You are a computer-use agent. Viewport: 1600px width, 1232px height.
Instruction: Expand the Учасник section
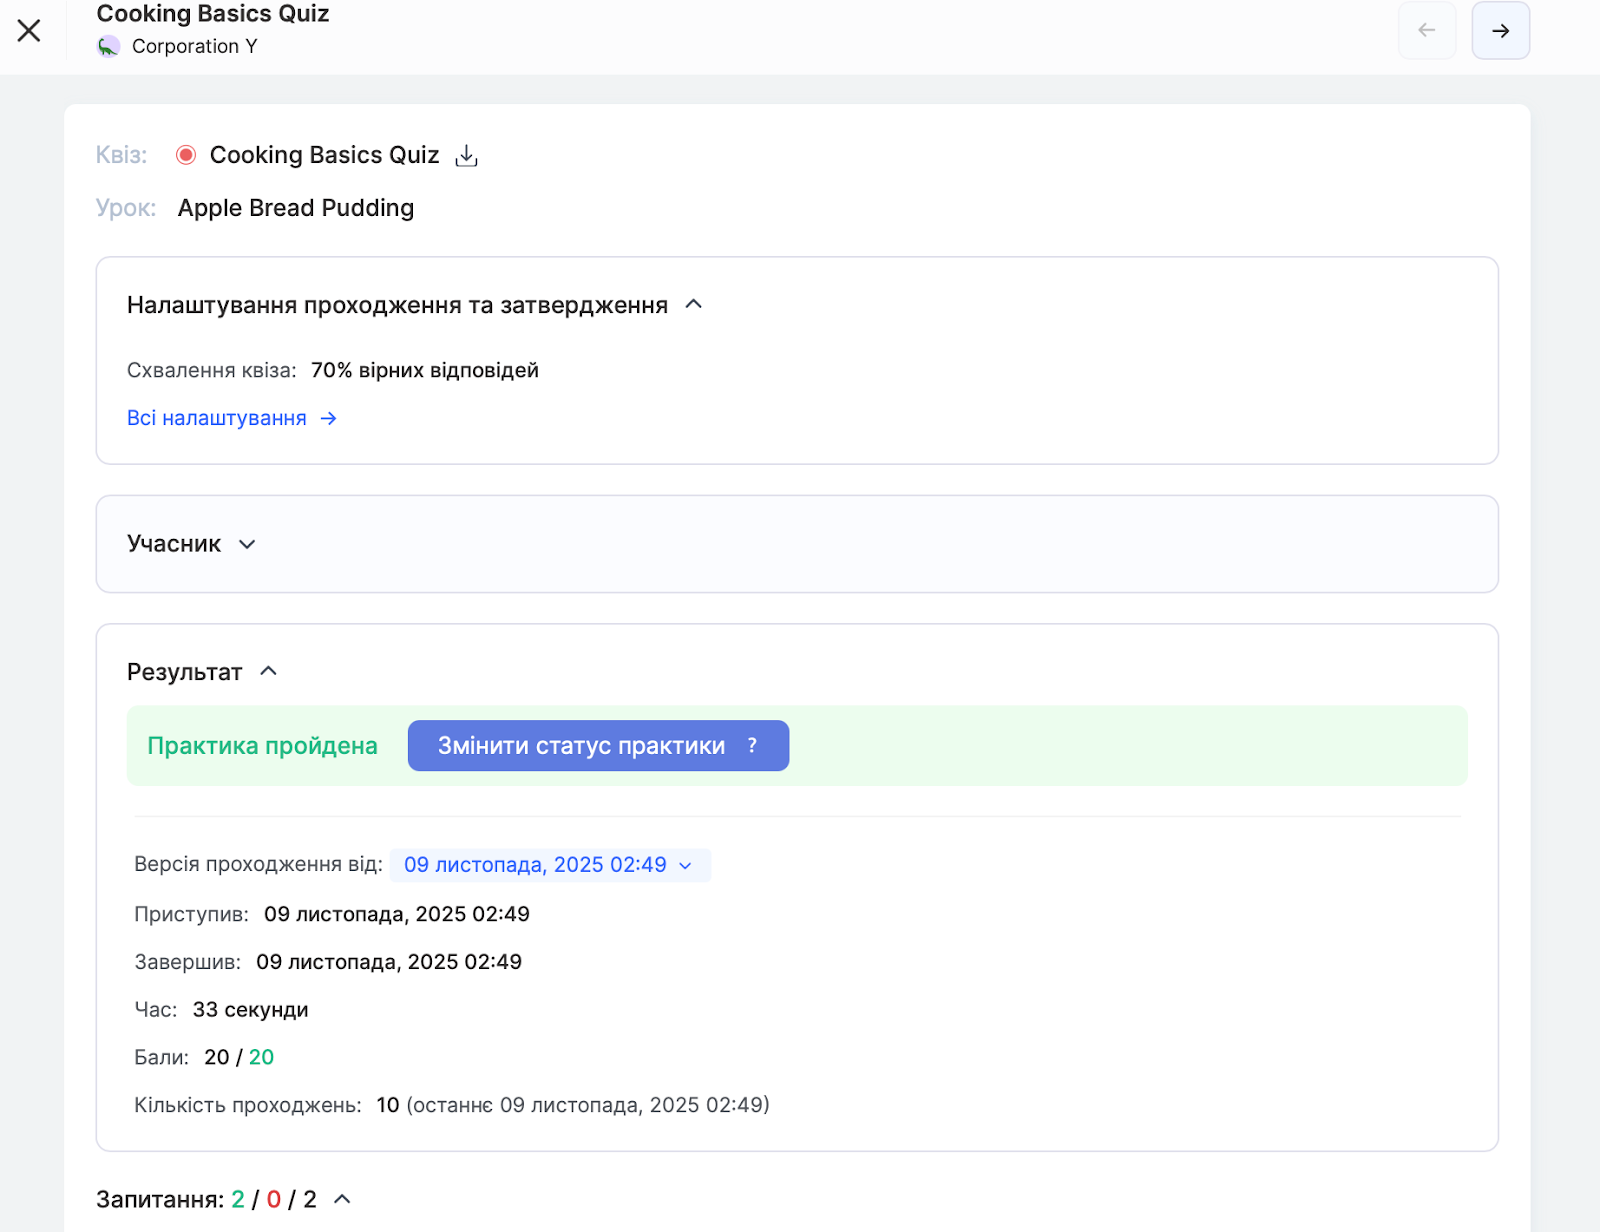point(247,544)
